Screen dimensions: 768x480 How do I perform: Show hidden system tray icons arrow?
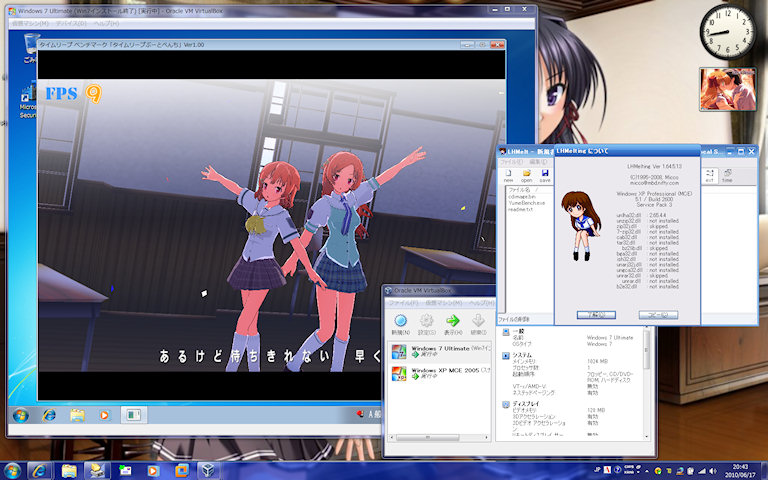point(648,471)
